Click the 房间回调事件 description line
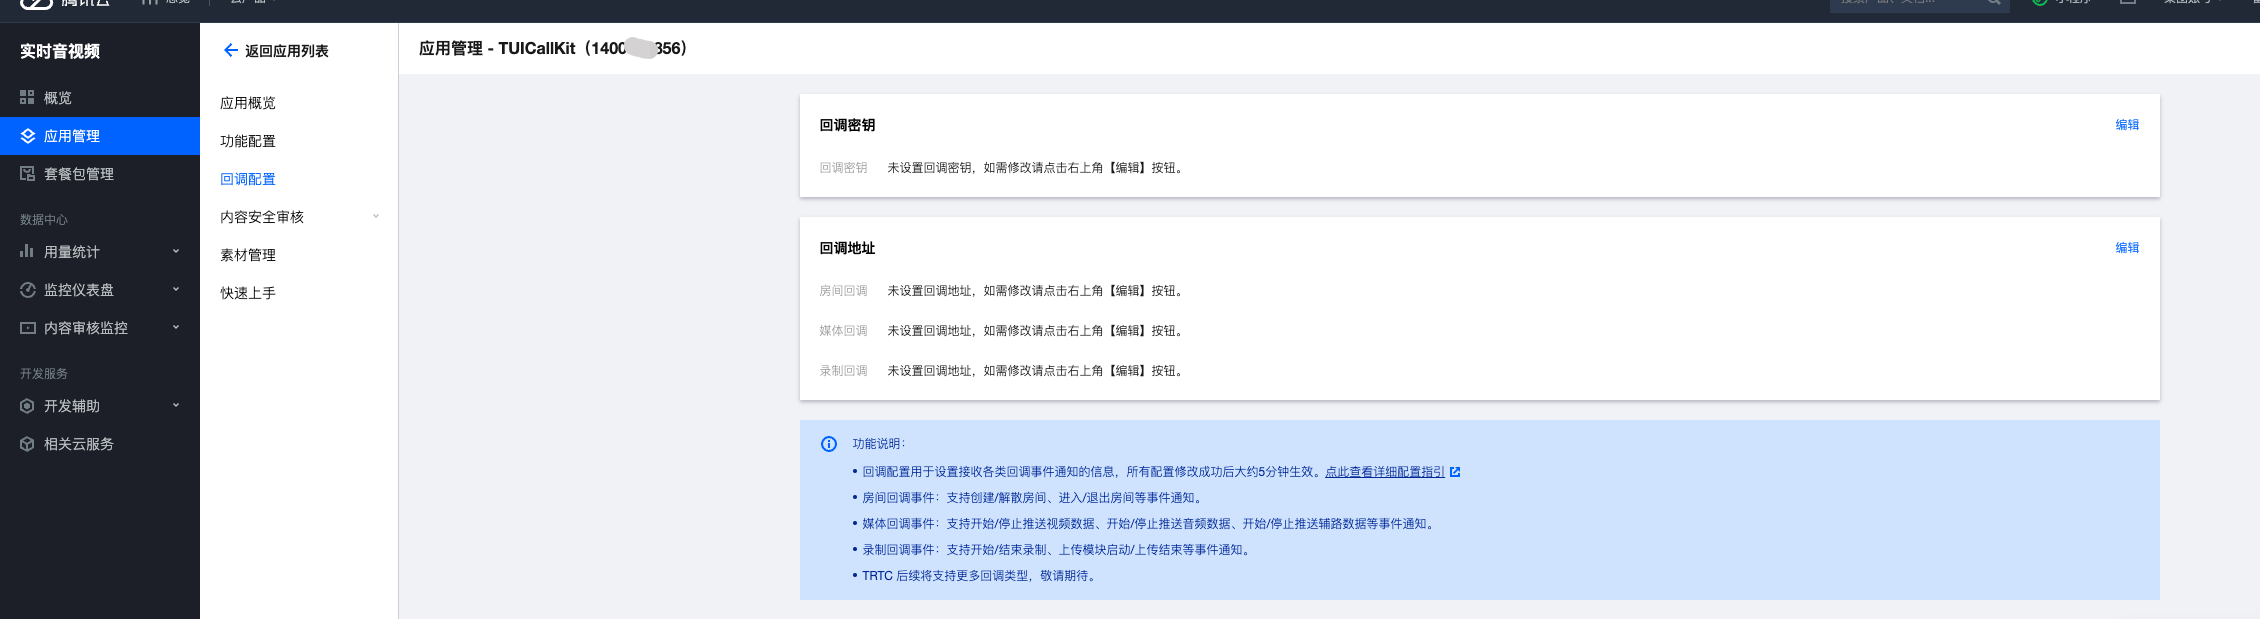The image size is (2260, 619). click(1034, 498)
